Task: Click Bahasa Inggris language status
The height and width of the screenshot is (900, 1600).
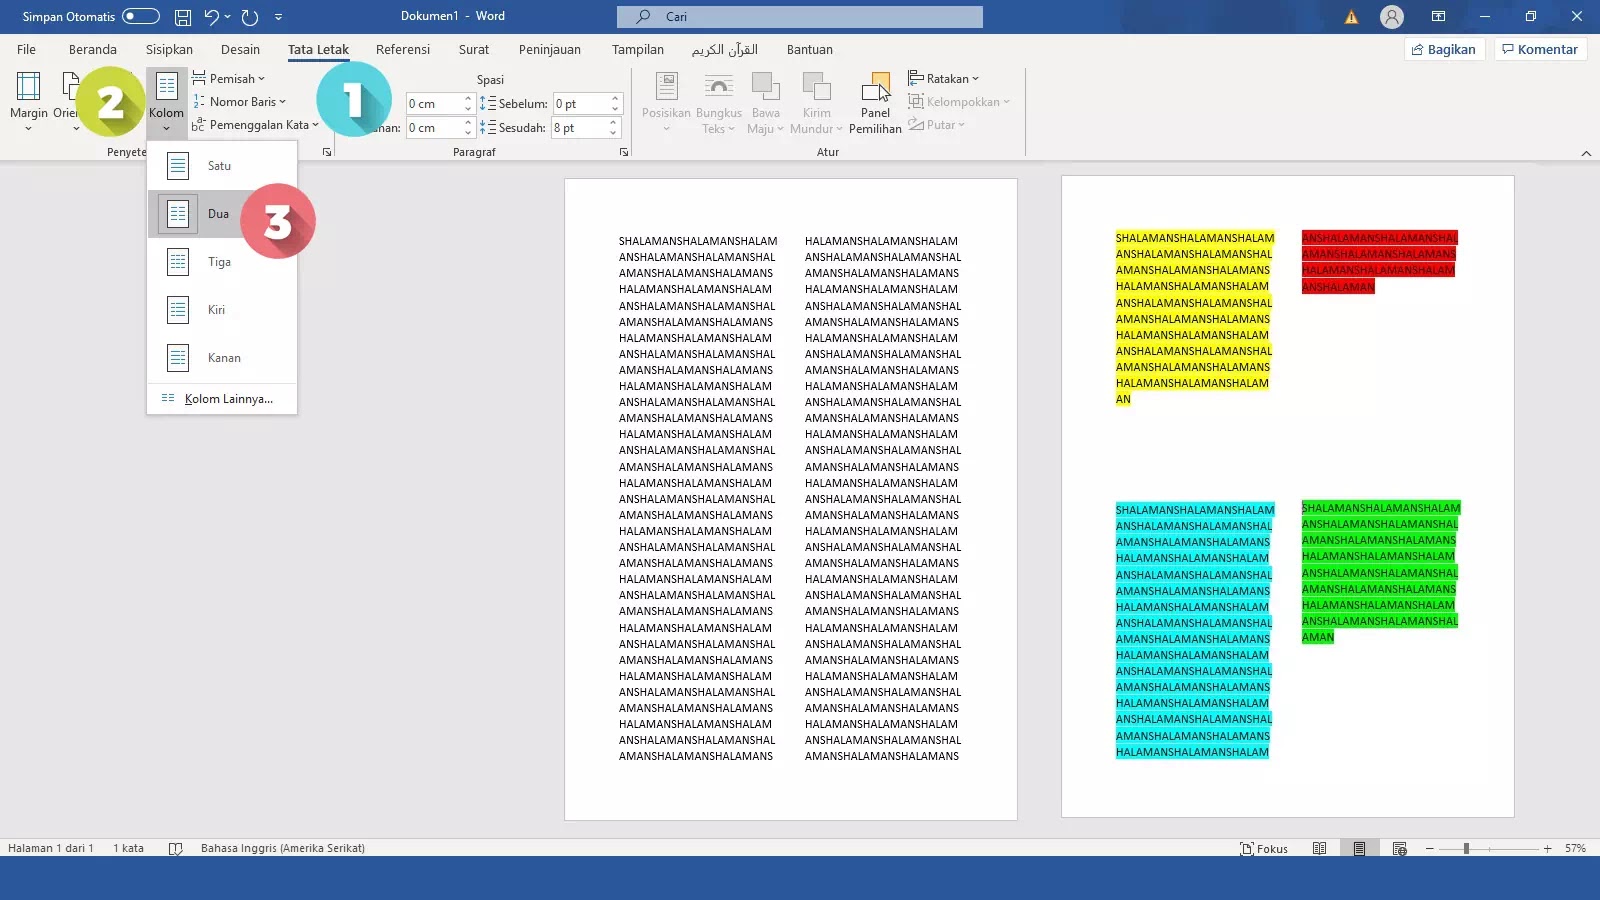Action: (283, 848)
